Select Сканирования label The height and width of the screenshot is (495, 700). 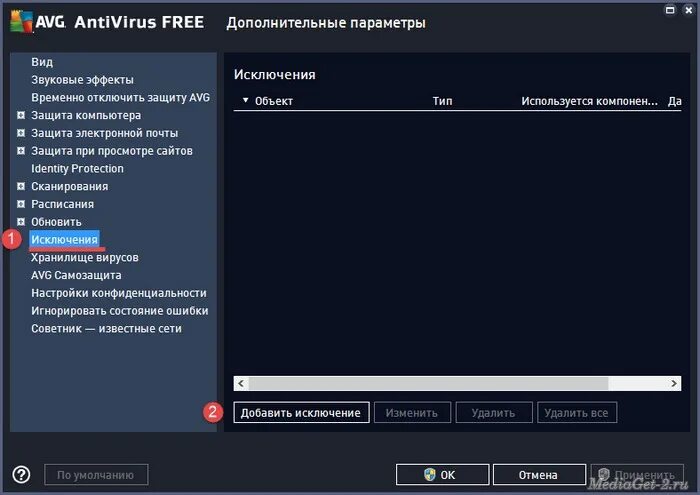70,186
